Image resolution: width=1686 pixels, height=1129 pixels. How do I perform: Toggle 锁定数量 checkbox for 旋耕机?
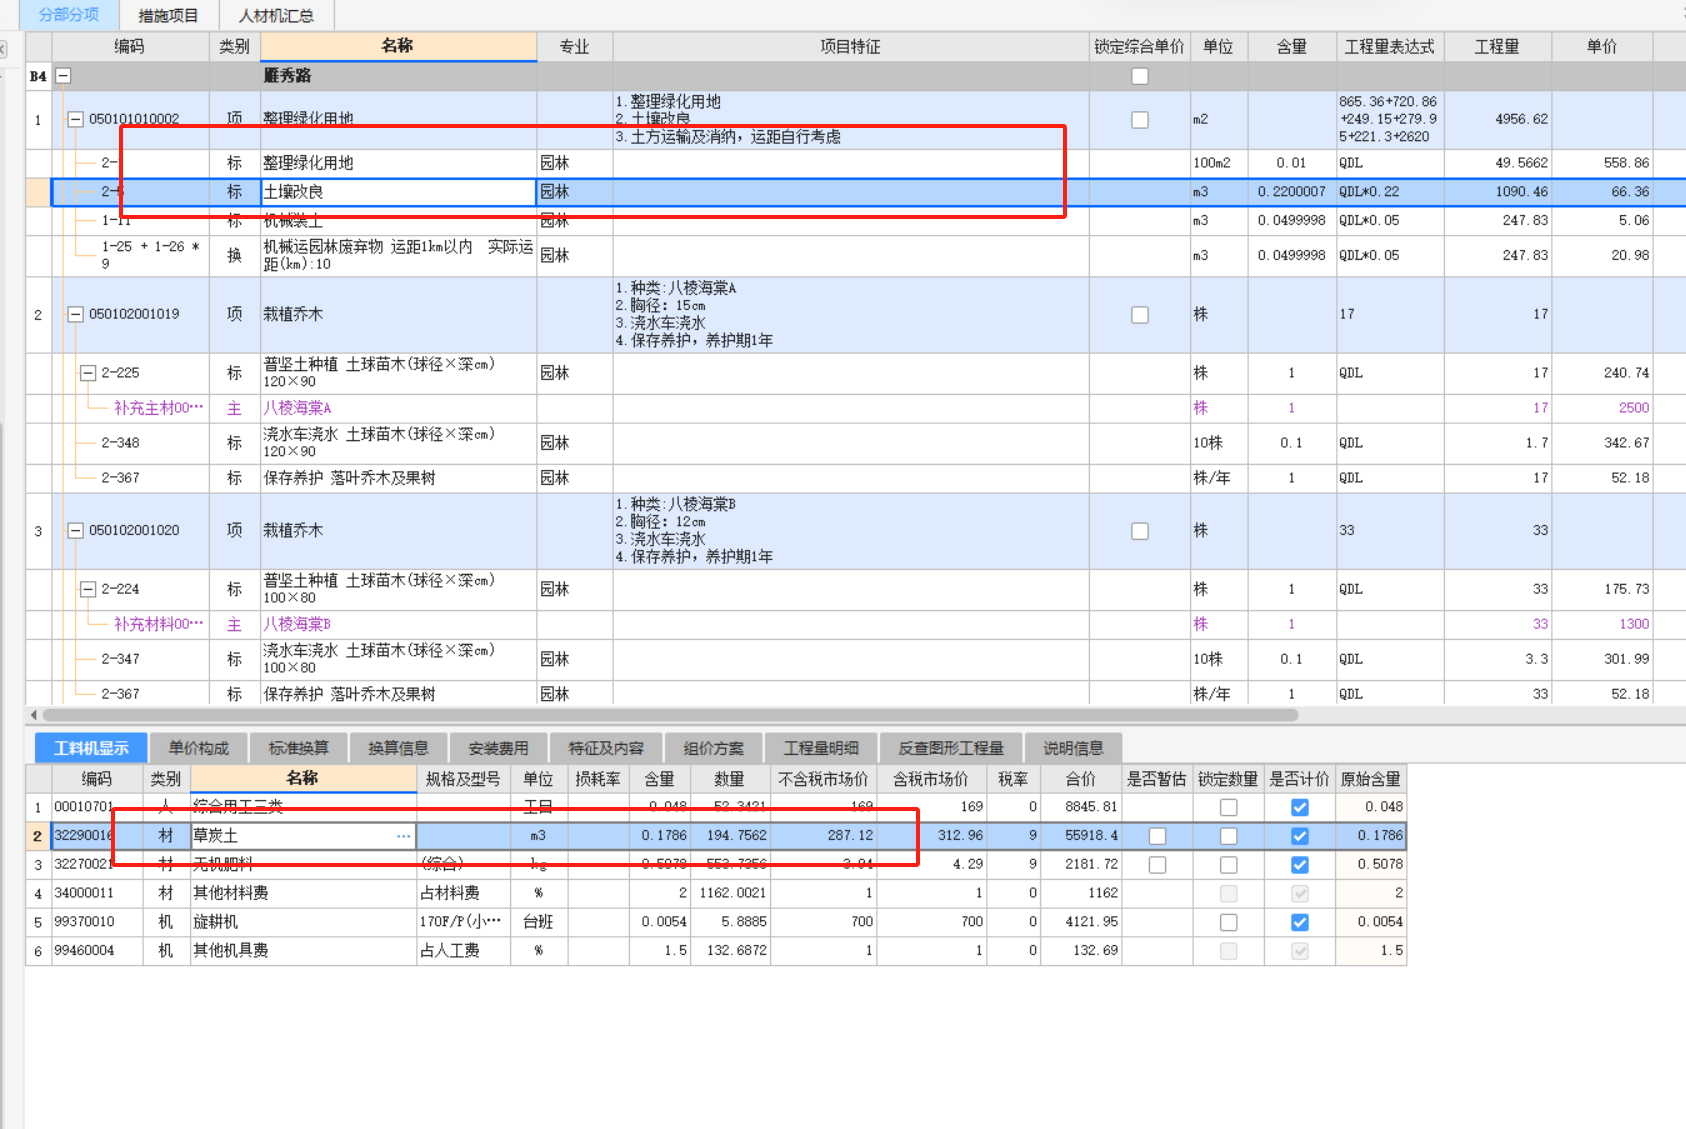[x=1229, y=922]
